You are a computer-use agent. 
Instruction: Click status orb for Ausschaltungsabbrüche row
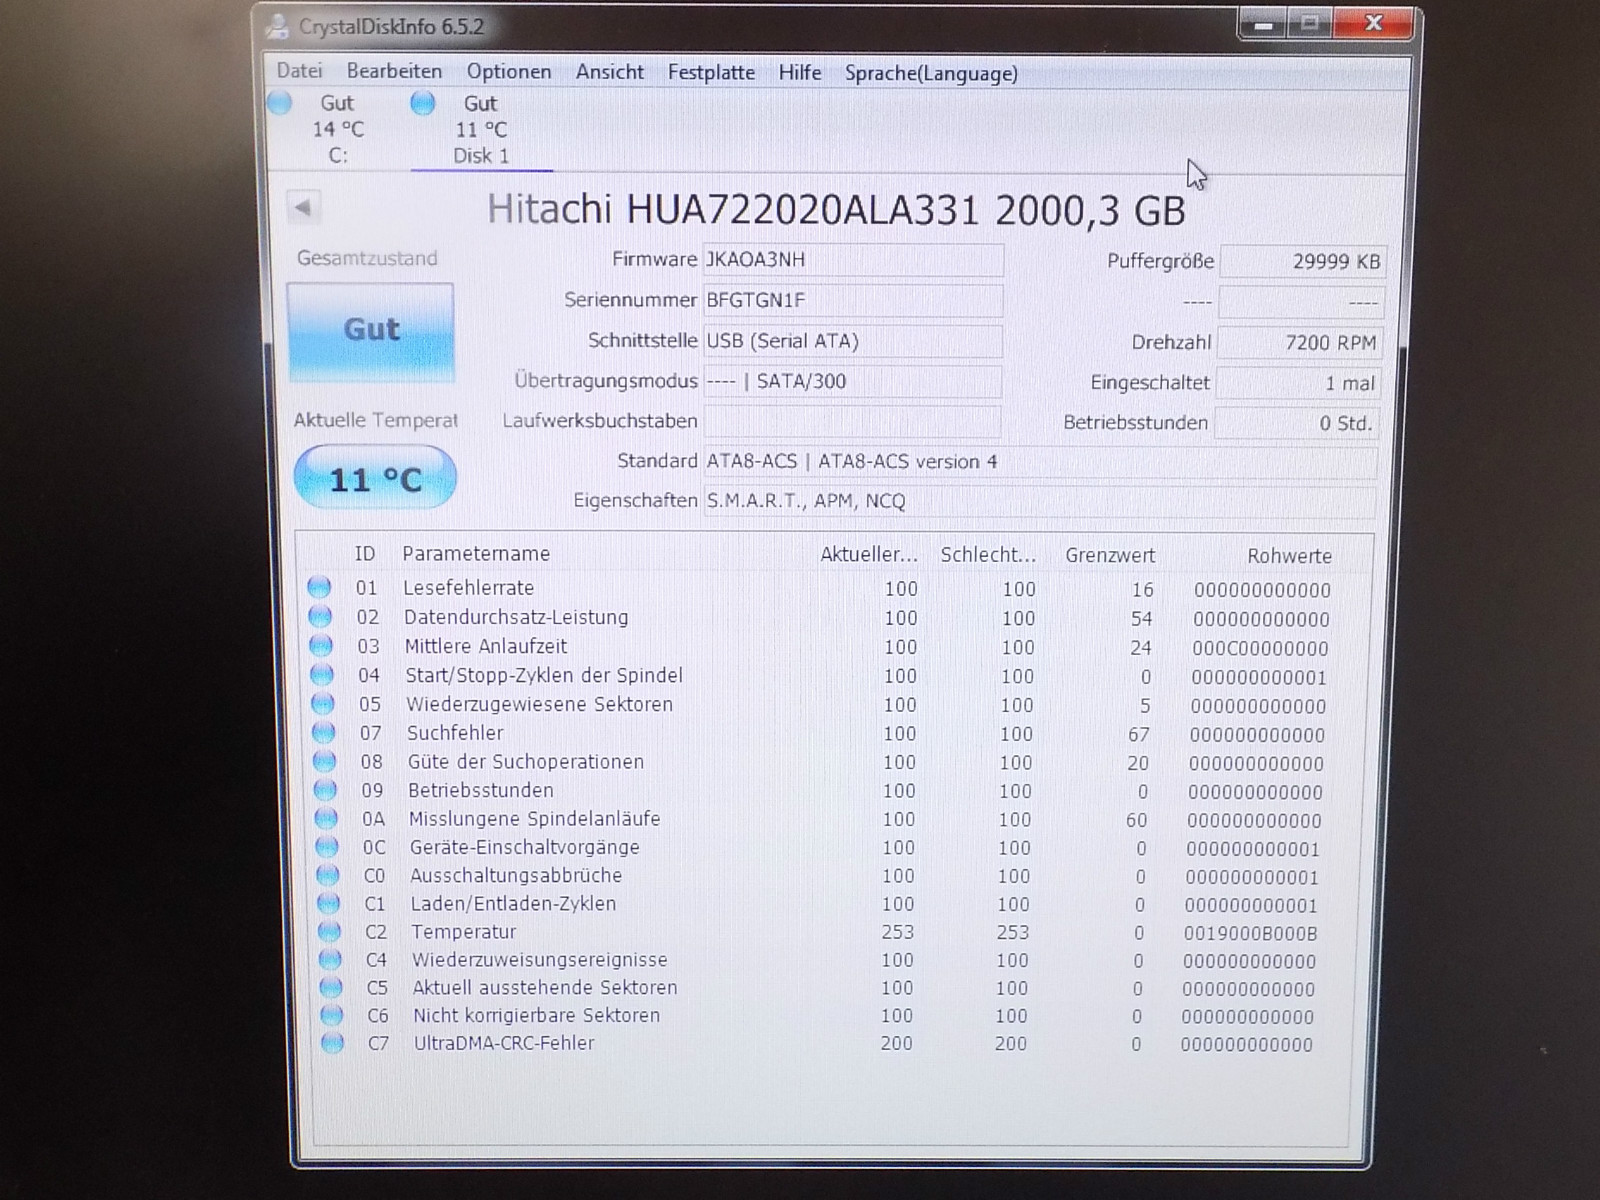[328, 875]
